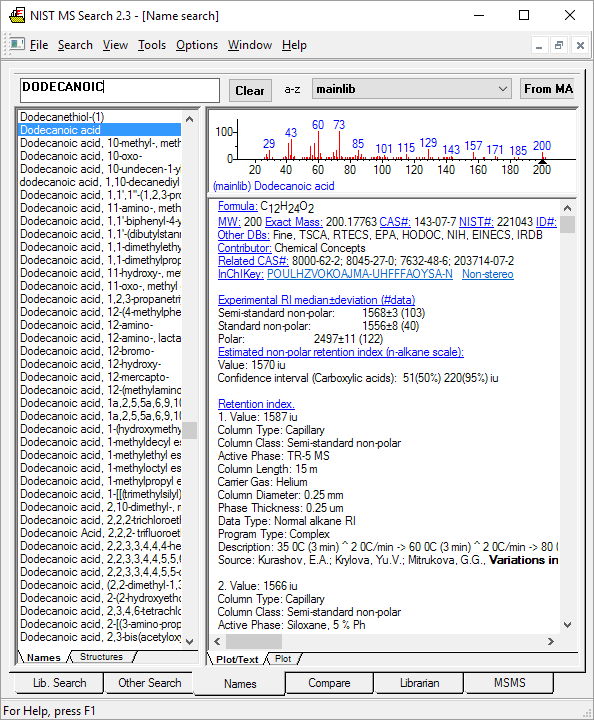Screen dimensions: 594x720
Task: Switch to the Names list tab
Action: [44, 658]
